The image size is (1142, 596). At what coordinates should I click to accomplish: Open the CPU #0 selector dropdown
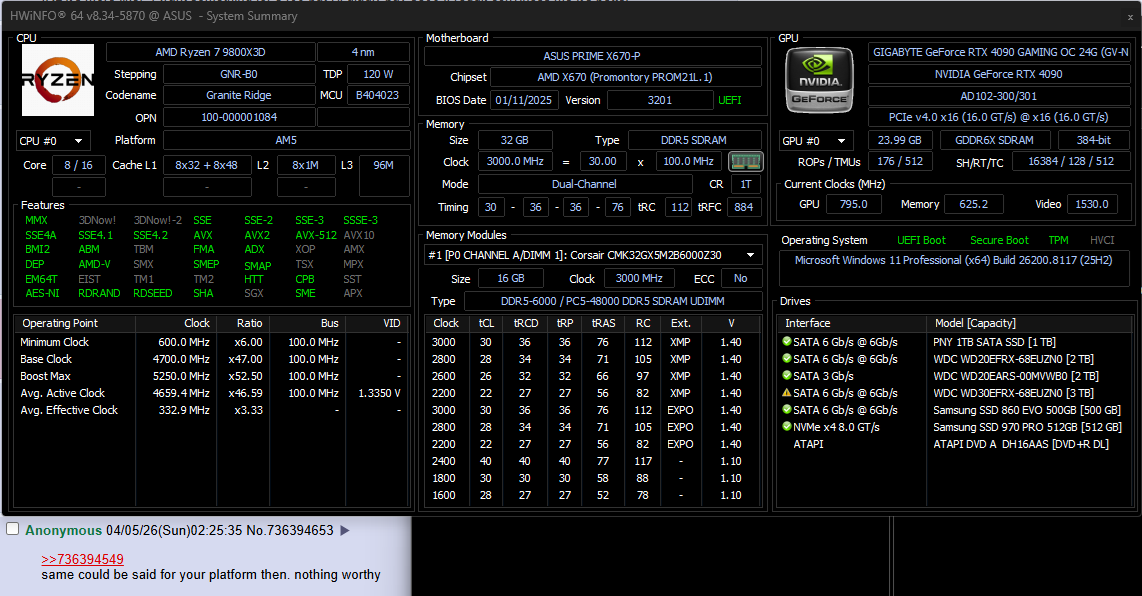52,141
